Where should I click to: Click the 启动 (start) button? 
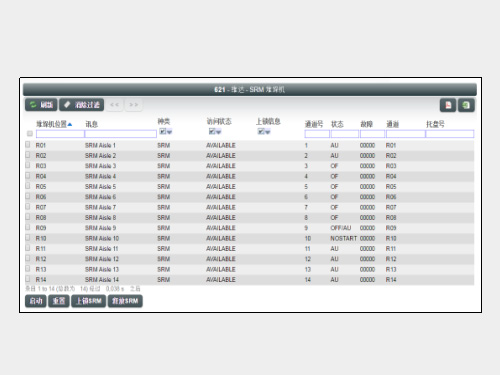pos(36,301)
